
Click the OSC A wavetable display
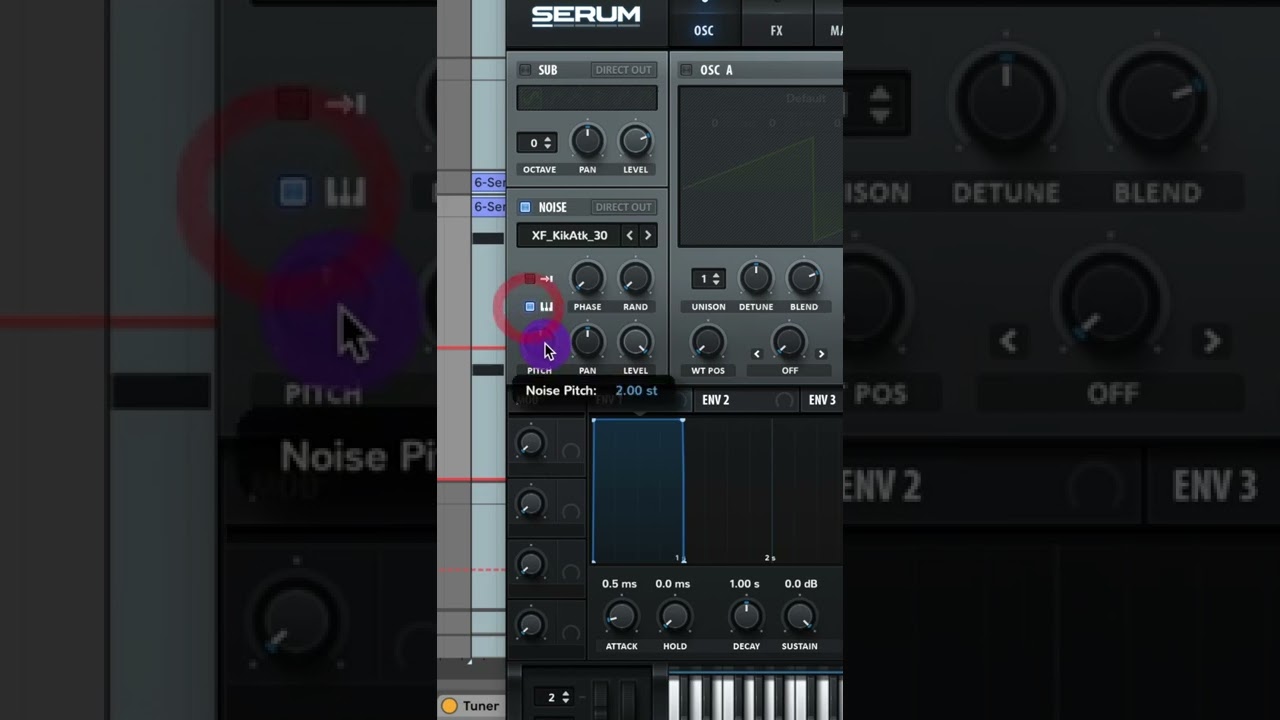(x=760, y=166)
